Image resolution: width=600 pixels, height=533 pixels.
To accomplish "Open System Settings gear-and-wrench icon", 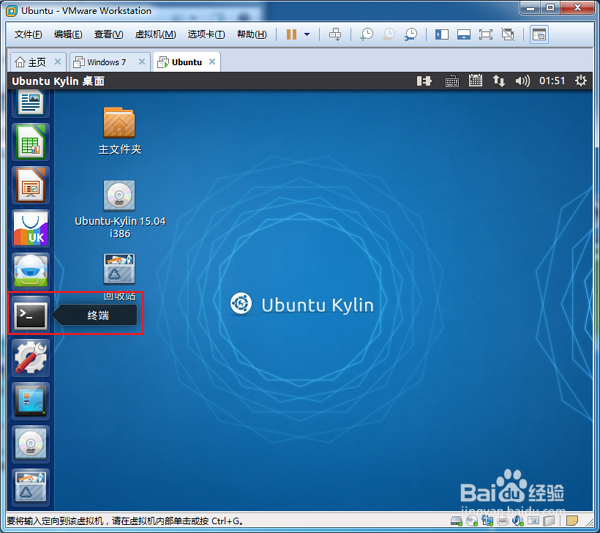I will pyautogui.click(x=31, y=358).
